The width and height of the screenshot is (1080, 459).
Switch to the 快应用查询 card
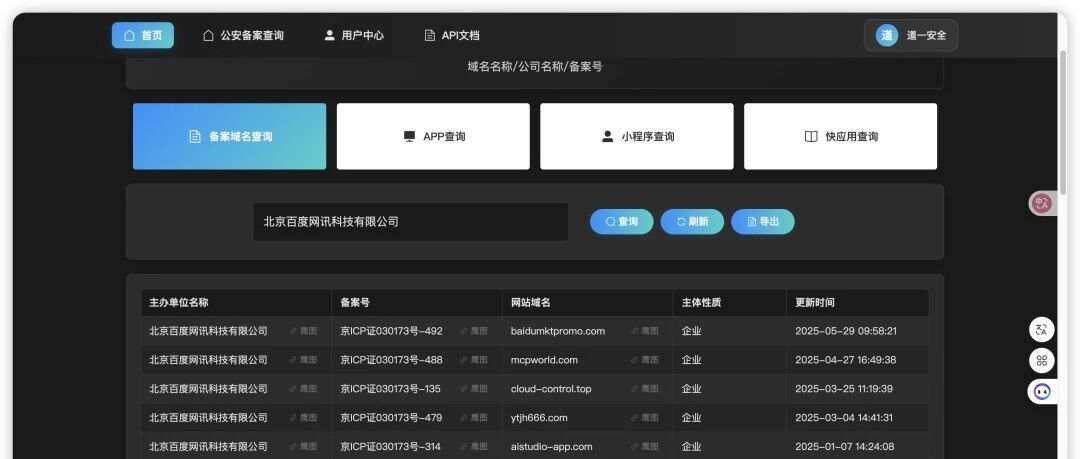click(x=840, y=136)
